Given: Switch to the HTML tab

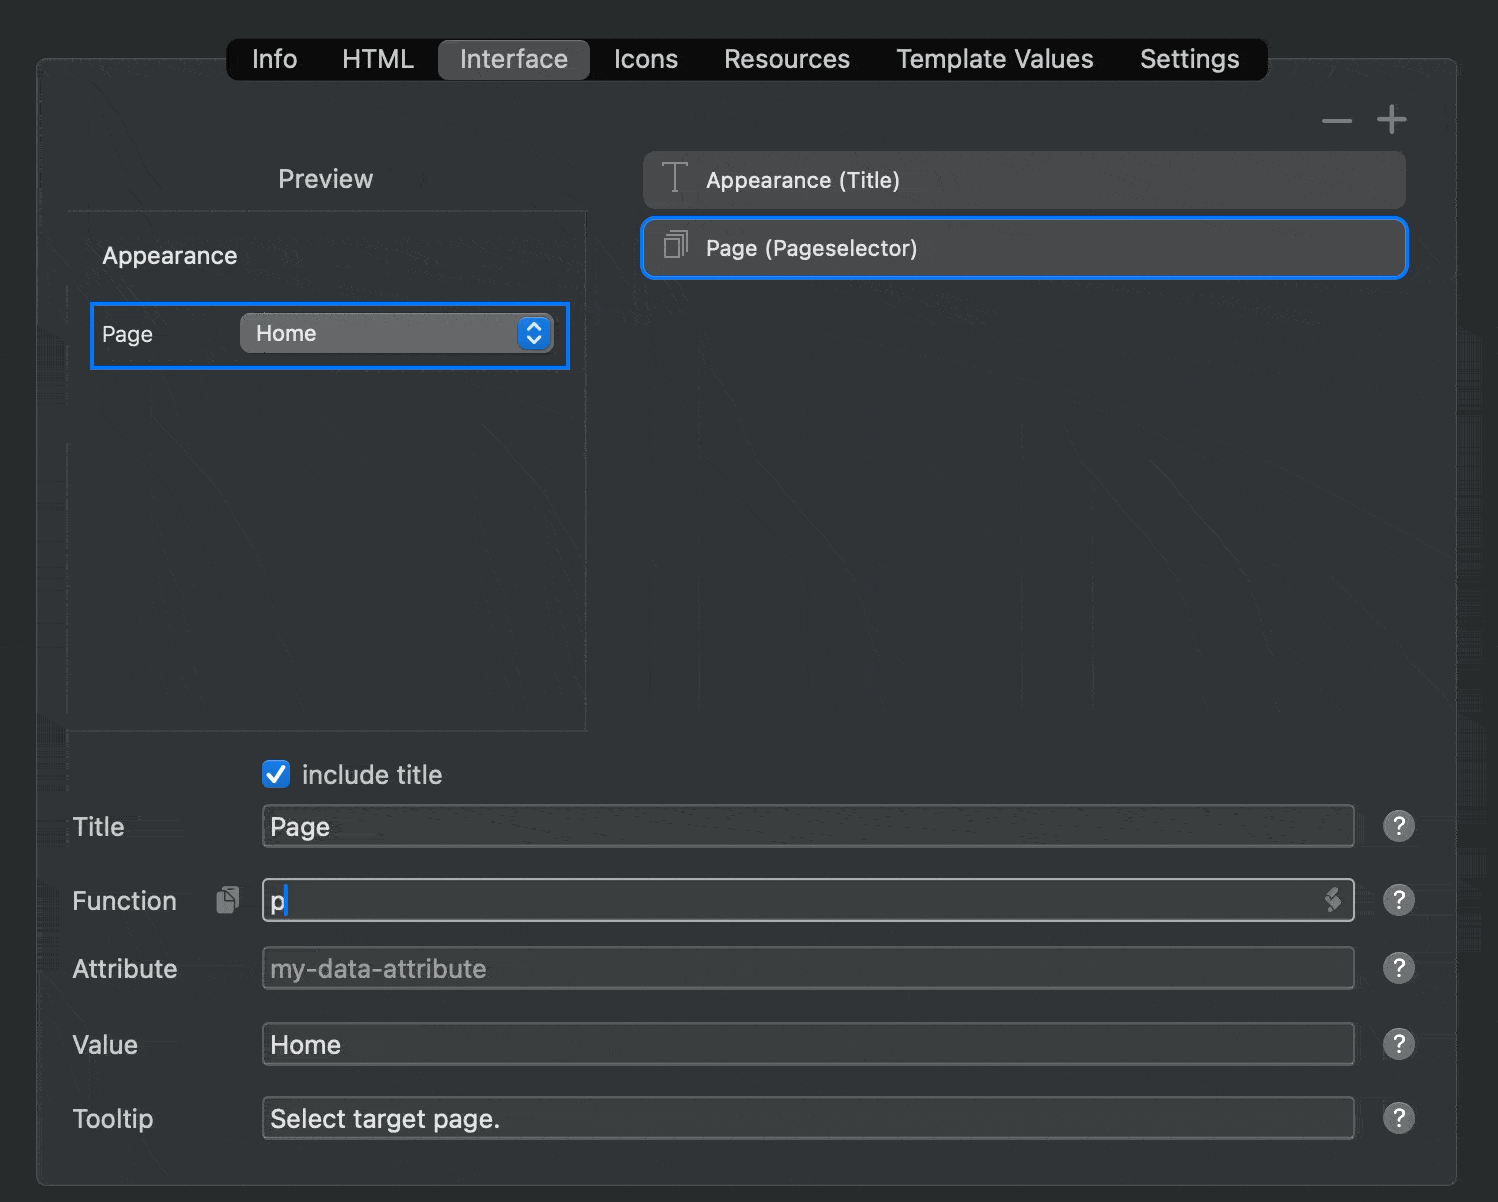Looking at the screenshot, I should 377,59.
